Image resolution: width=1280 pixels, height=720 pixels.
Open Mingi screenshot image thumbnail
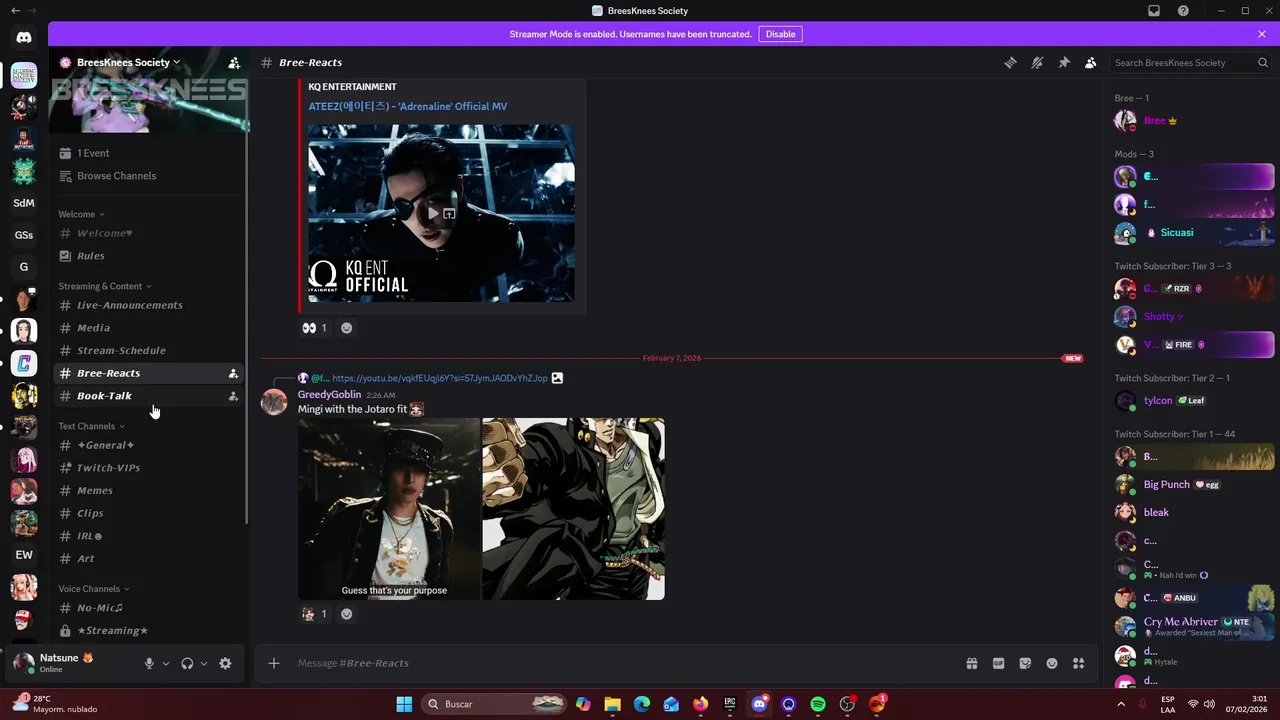coord(389,509)
